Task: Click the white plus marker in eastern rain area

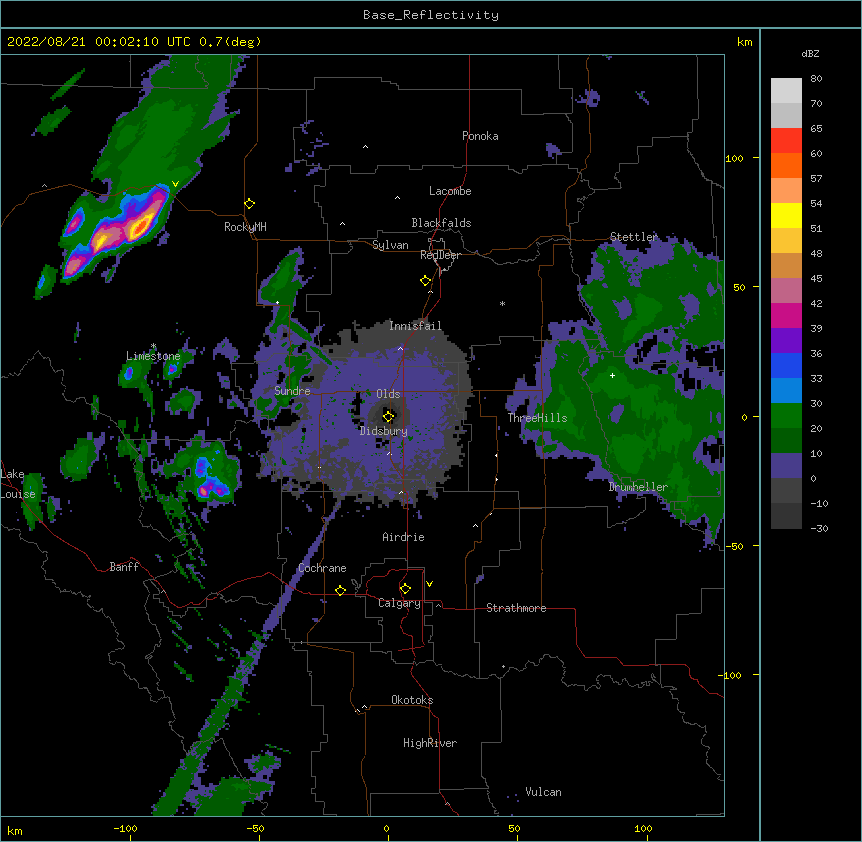Action: tap(612, 375)
